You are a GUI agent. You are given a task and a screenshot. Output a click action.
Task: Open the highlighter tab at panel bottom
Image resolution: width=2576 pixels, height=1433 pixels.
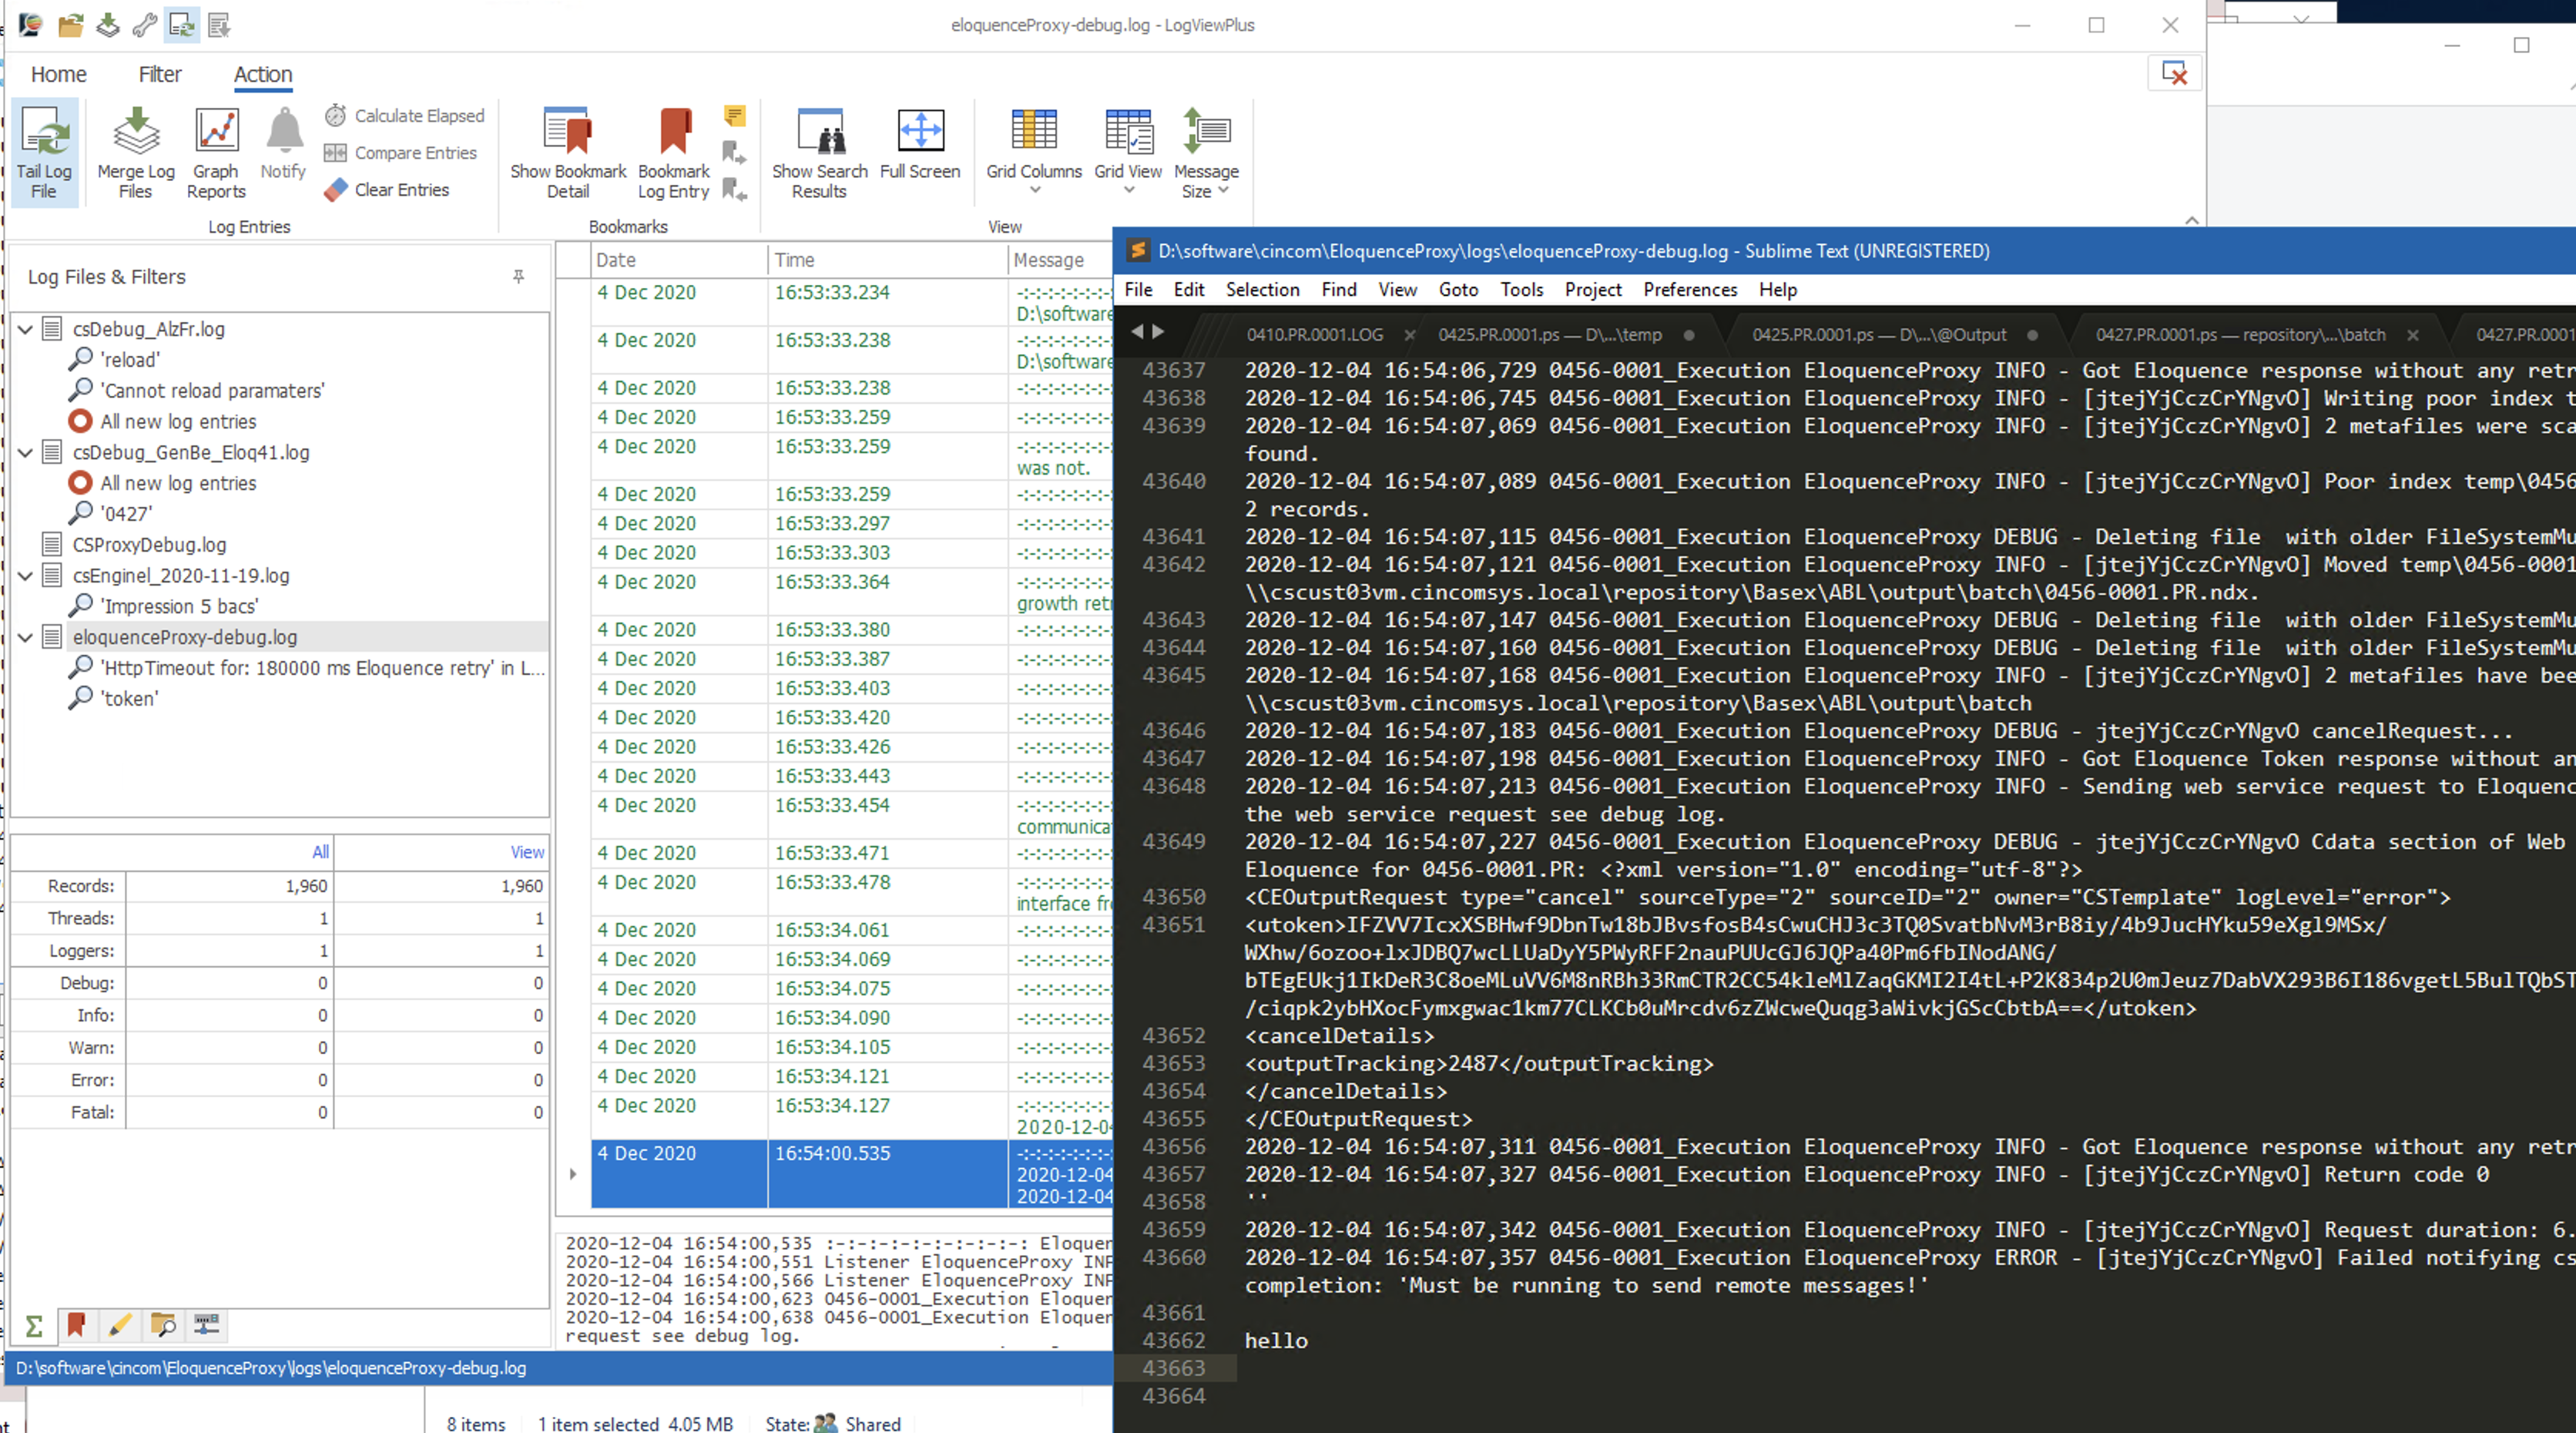(120, 1325)
